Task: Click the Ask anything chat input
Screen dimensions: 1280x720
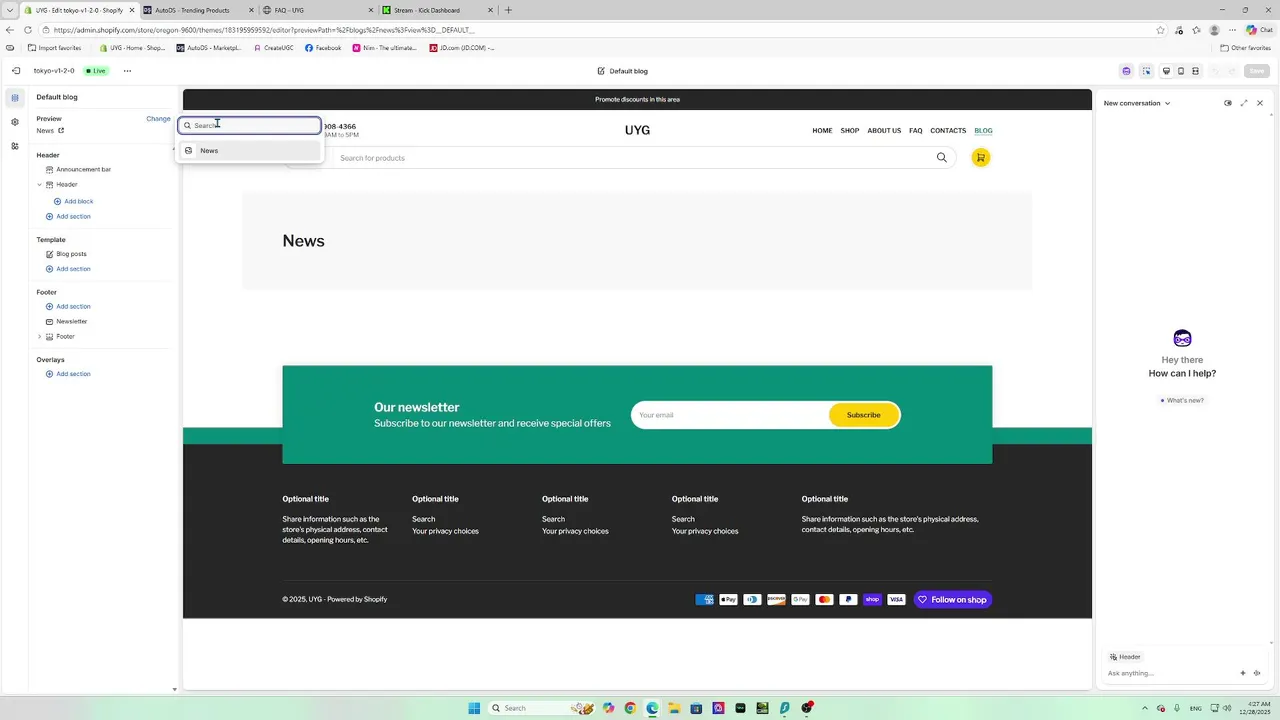Action: [1170, 673]
